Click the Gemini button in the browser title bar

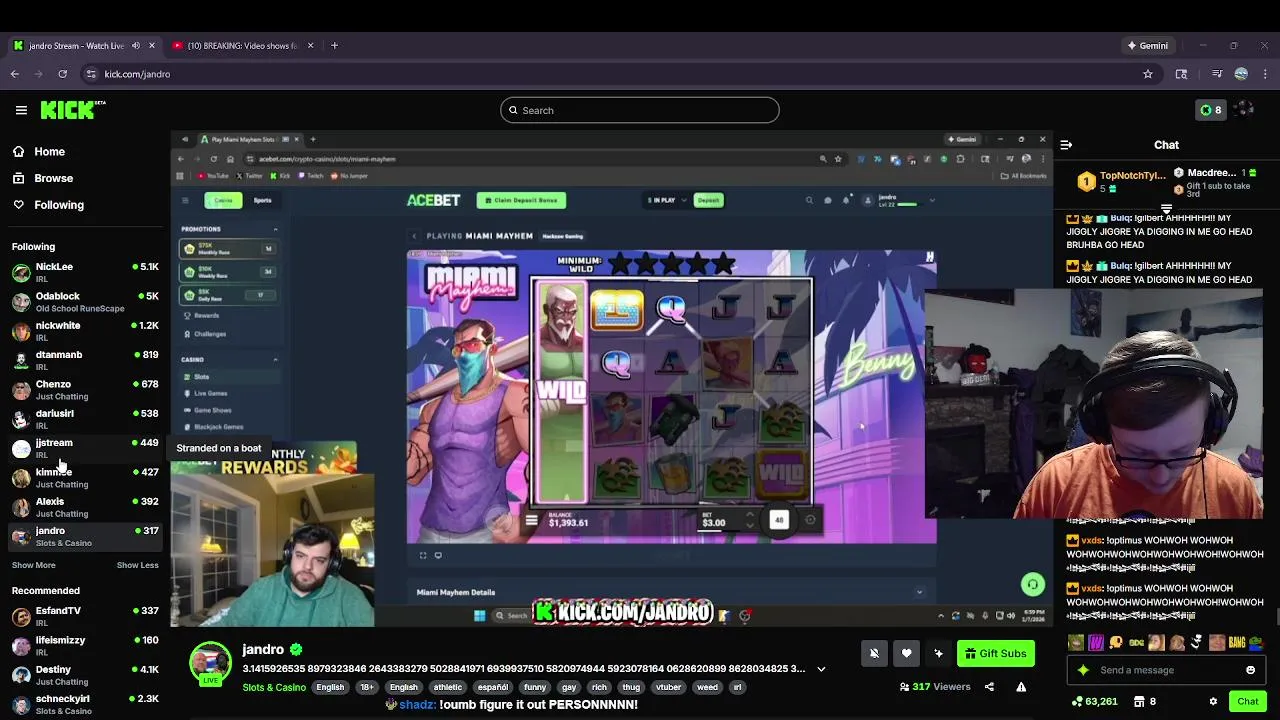(x=1147, y=45)
